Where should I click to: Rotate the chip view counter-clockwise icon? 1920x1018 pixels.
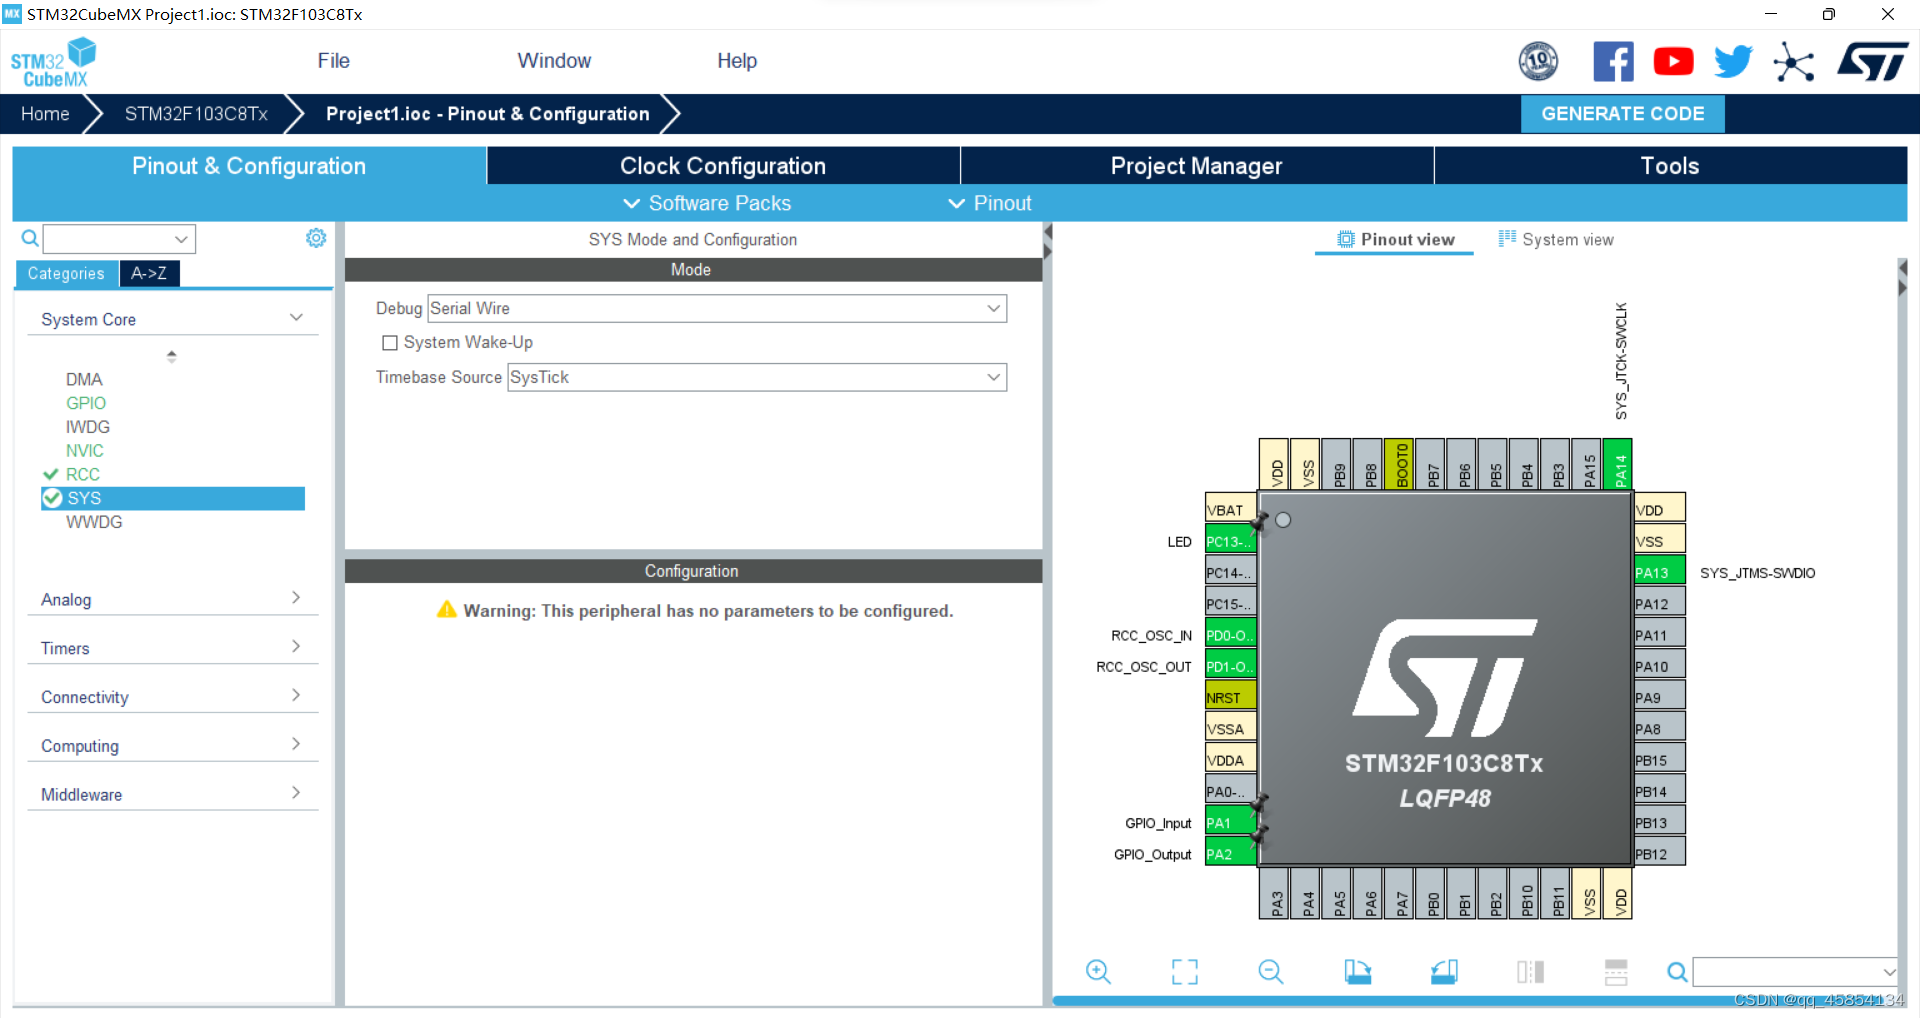pos(1444,971)
